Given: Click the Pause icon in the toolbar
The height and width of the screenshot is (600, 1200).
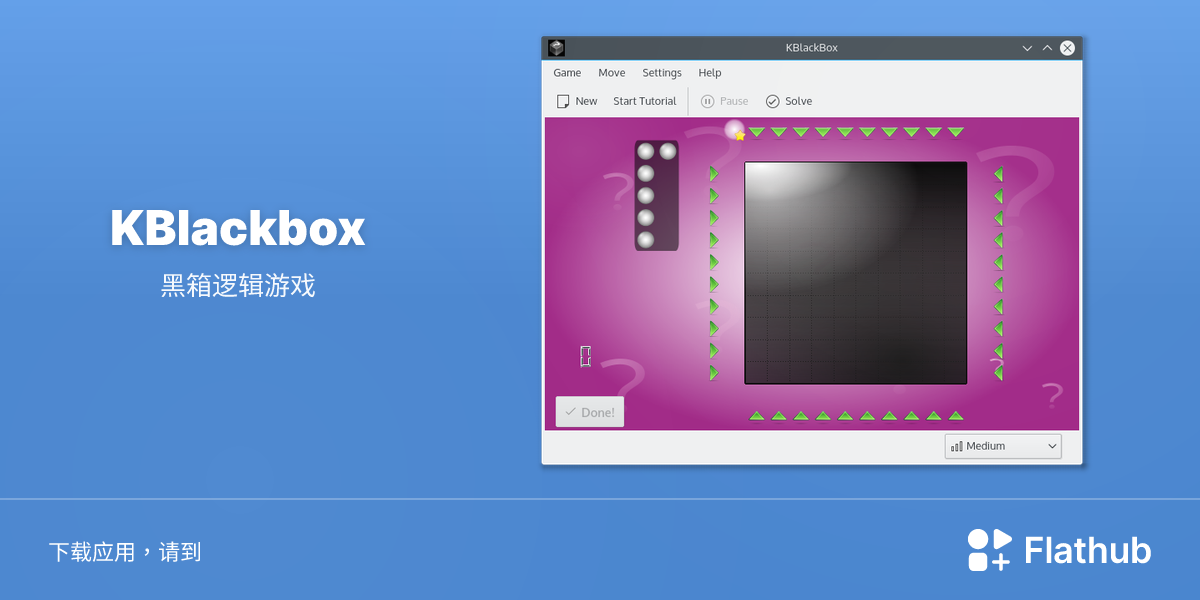Looking at the screenshot, I should pyautogui.click(x=707, y=101).
